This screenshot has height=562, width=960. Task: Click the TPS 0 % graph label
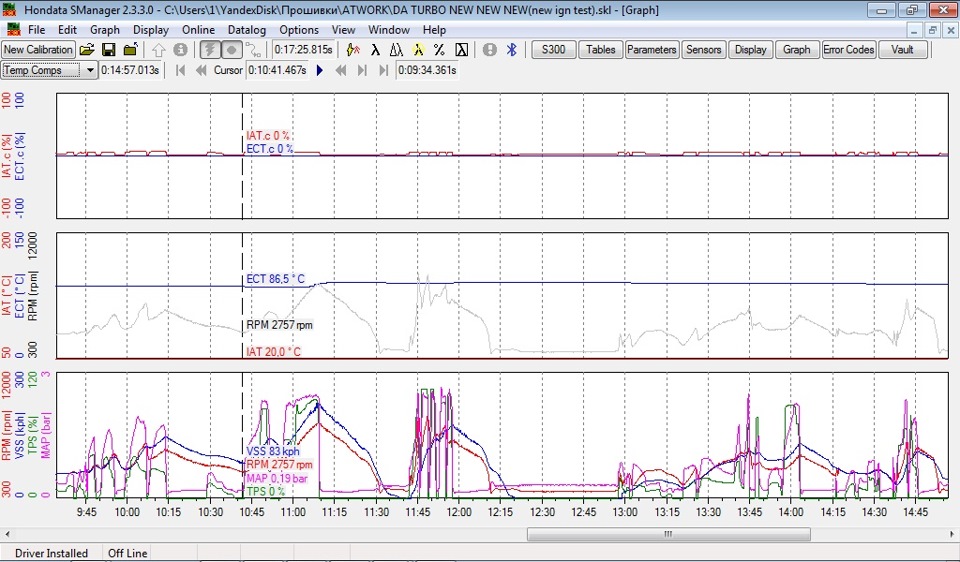(x=266, y=491)
